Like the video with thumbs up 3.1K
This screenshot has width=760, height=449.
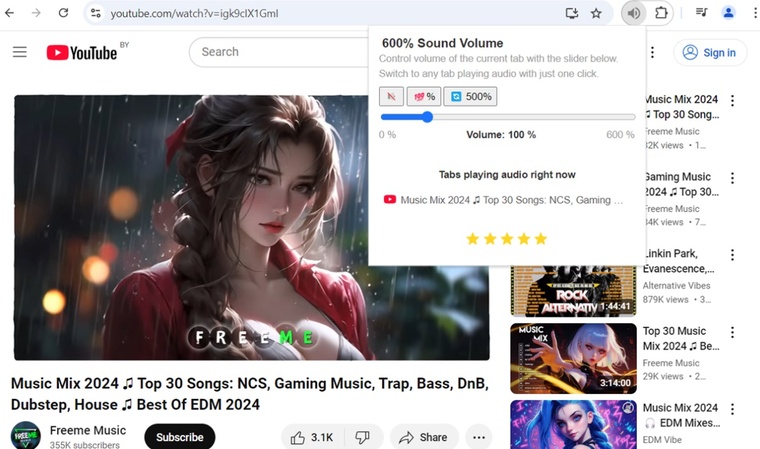pos(313,437)
